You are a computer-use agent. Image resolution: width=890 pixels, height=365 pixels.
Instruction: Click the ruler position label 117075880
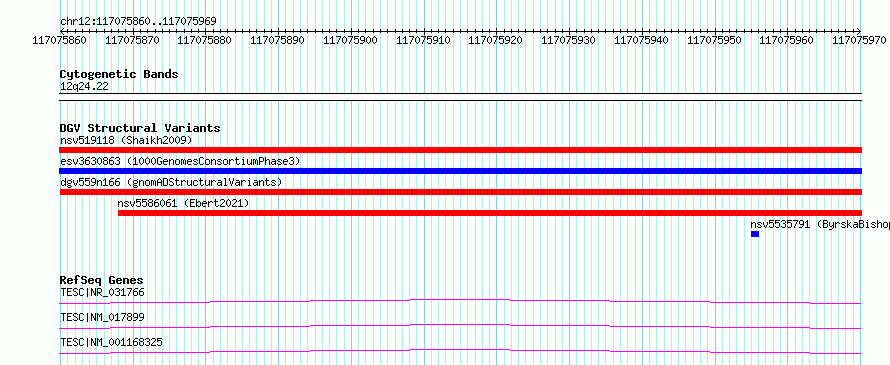click(x=205, y=40)
